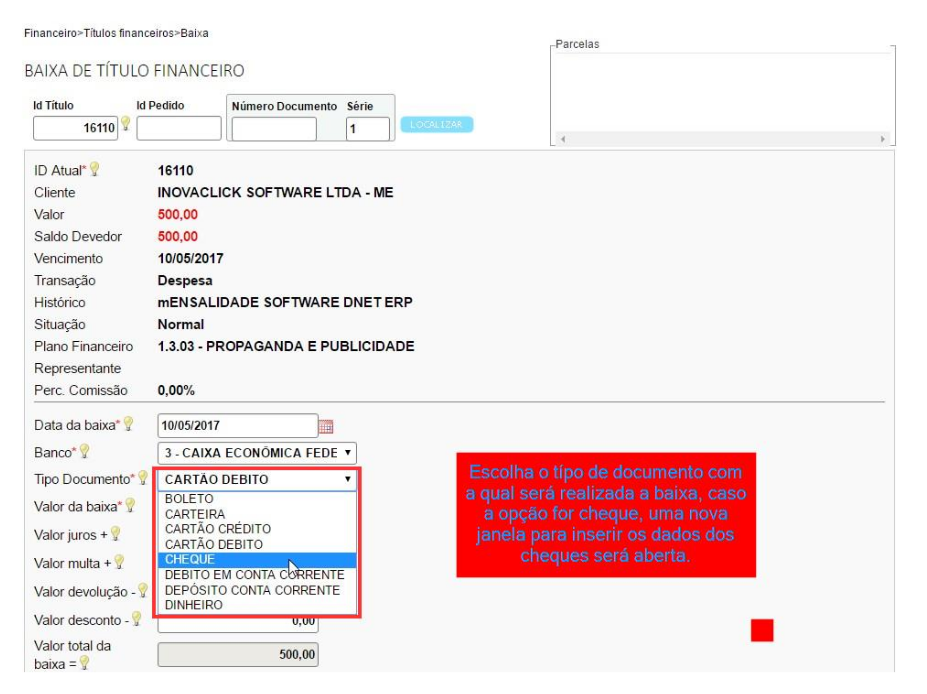The width and height of the screenshot is (927, 694).
Task: Open the Banco dropdown showing Caixa Econômica
Action: (257, 453)
